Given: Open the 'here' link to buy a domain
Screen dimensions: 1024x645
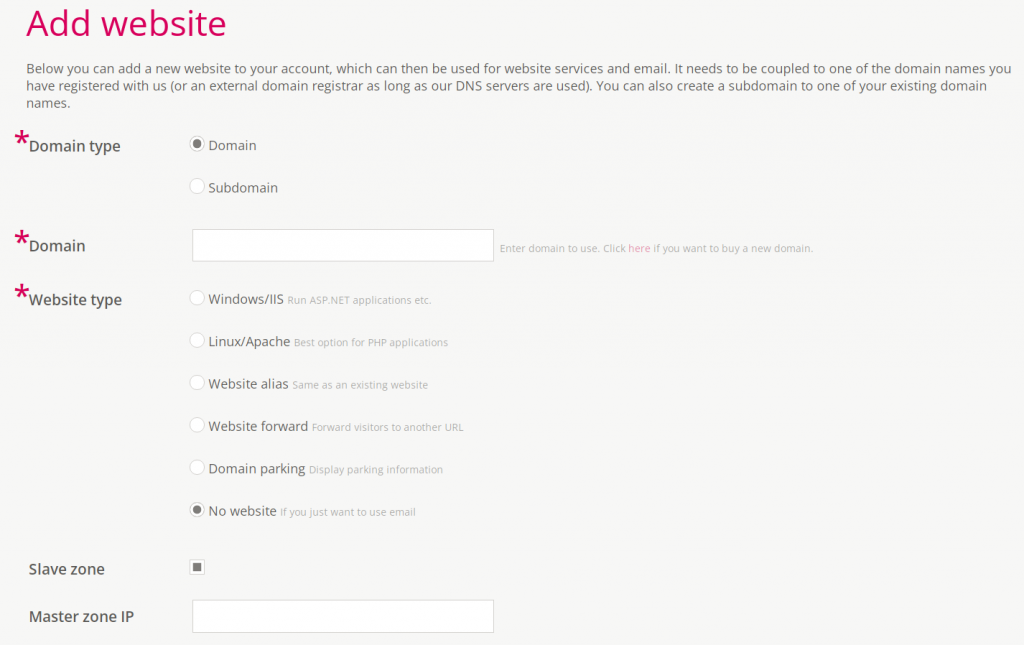Looking at the screenshot, I should coord(639,248).
